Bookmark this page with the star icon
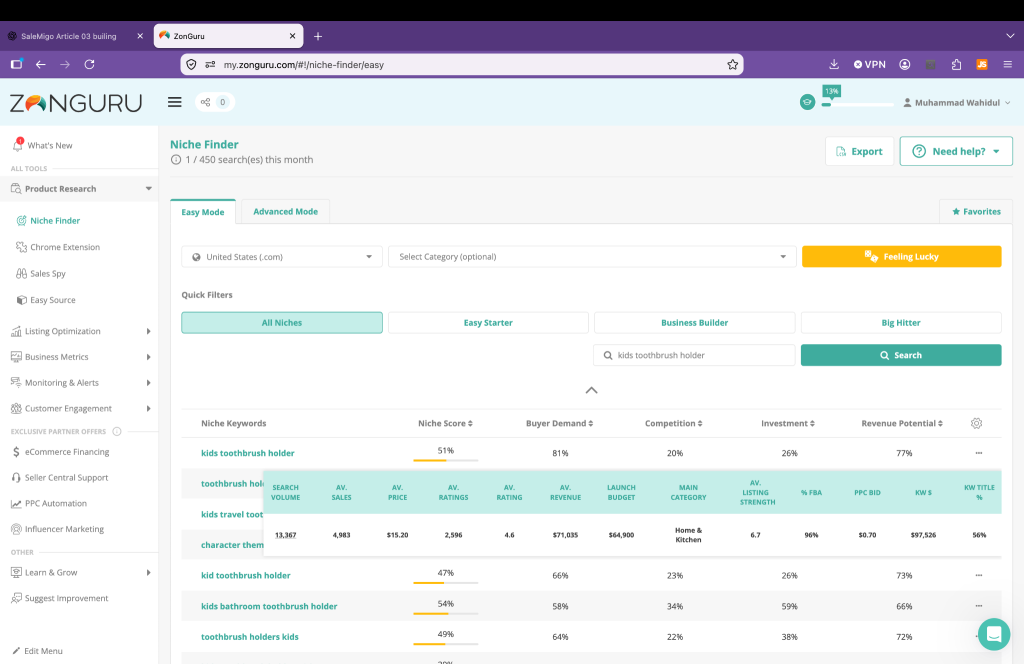 pos(732,65)
